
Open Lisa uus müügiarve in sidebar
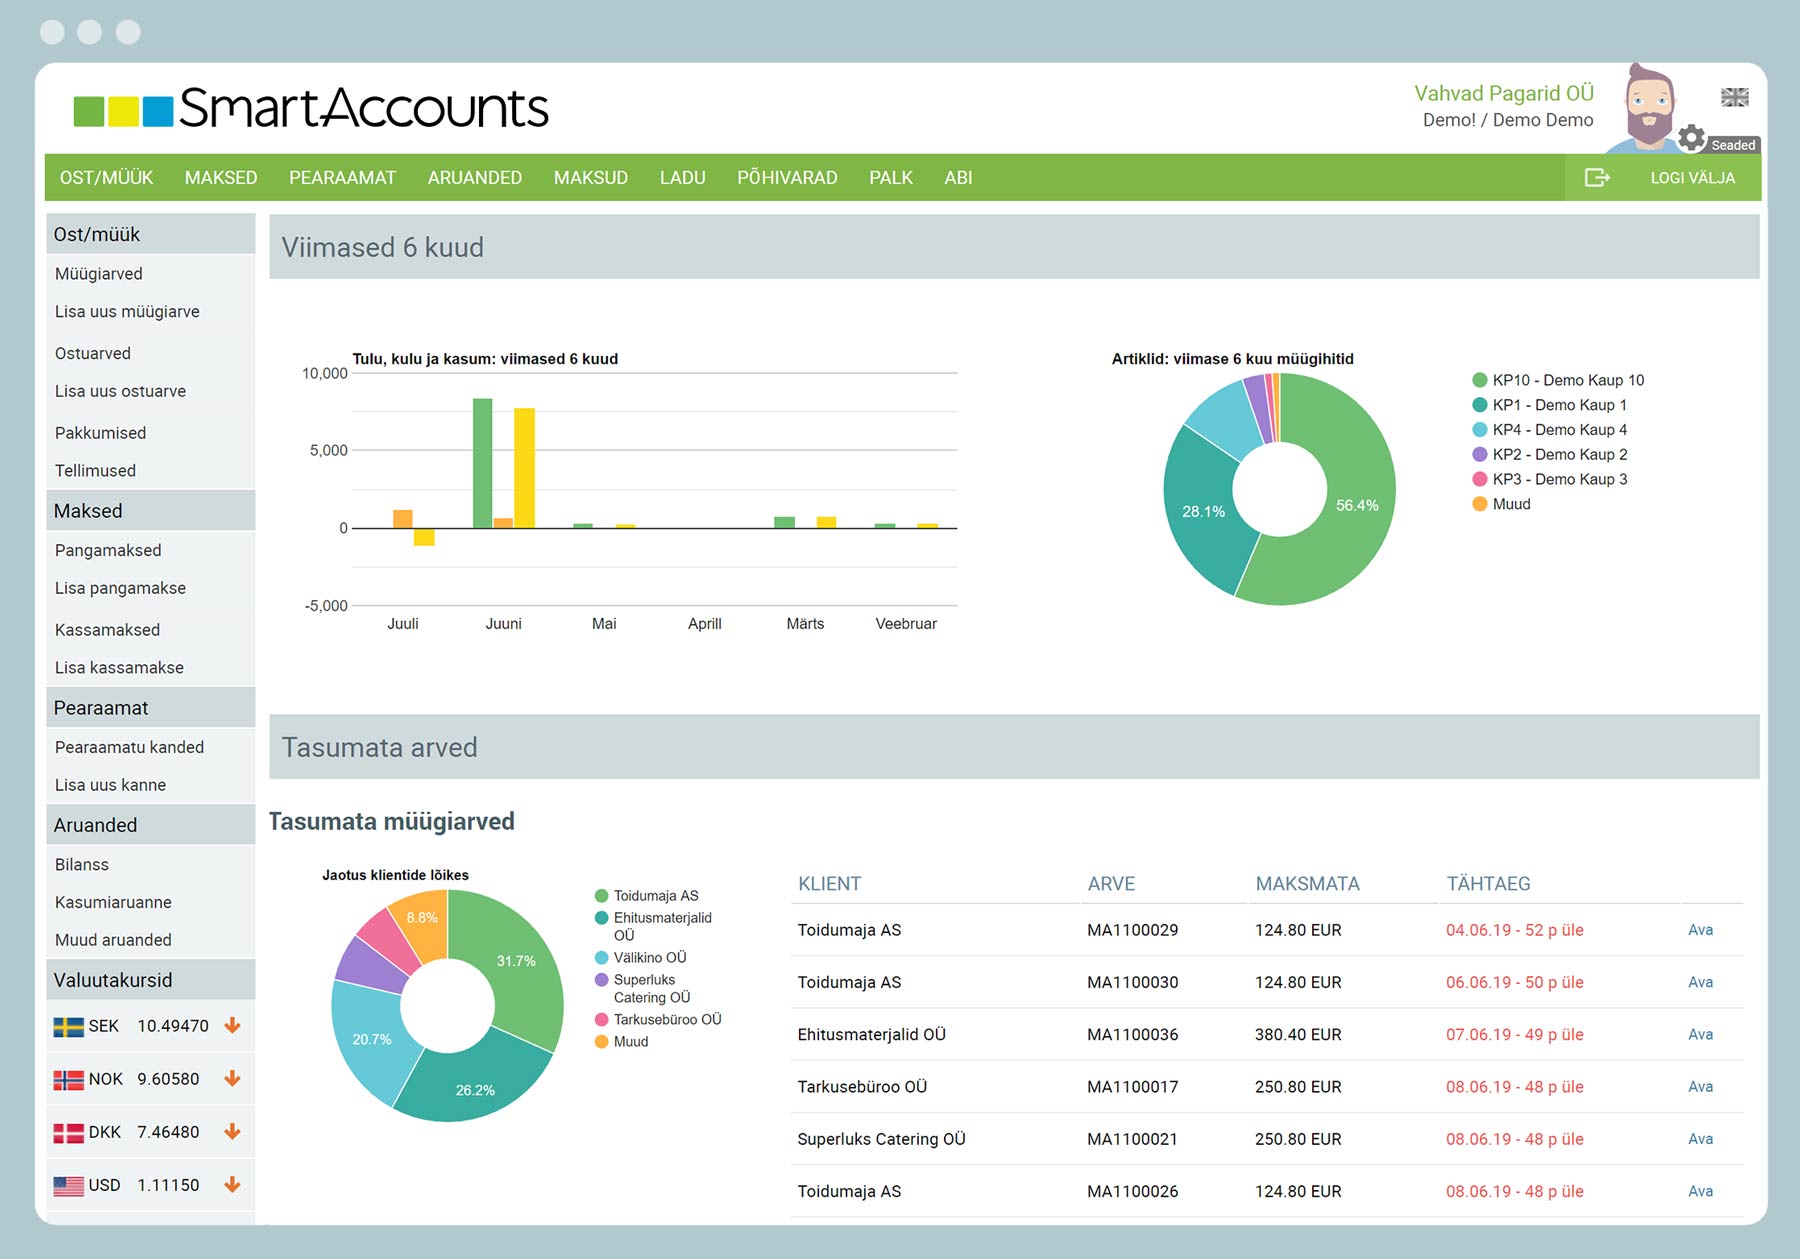[127, 312]
